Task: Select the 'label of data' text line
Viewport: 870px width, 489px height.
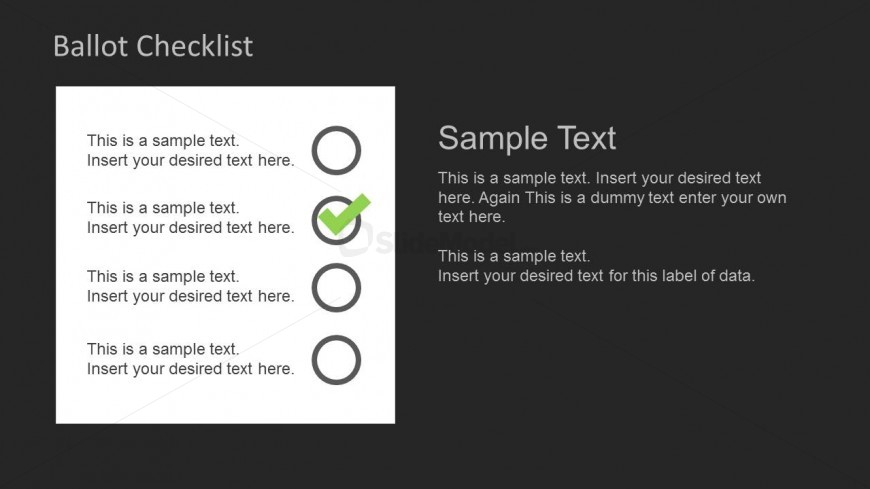Action: pyautogui.click(x=596, y=276)
